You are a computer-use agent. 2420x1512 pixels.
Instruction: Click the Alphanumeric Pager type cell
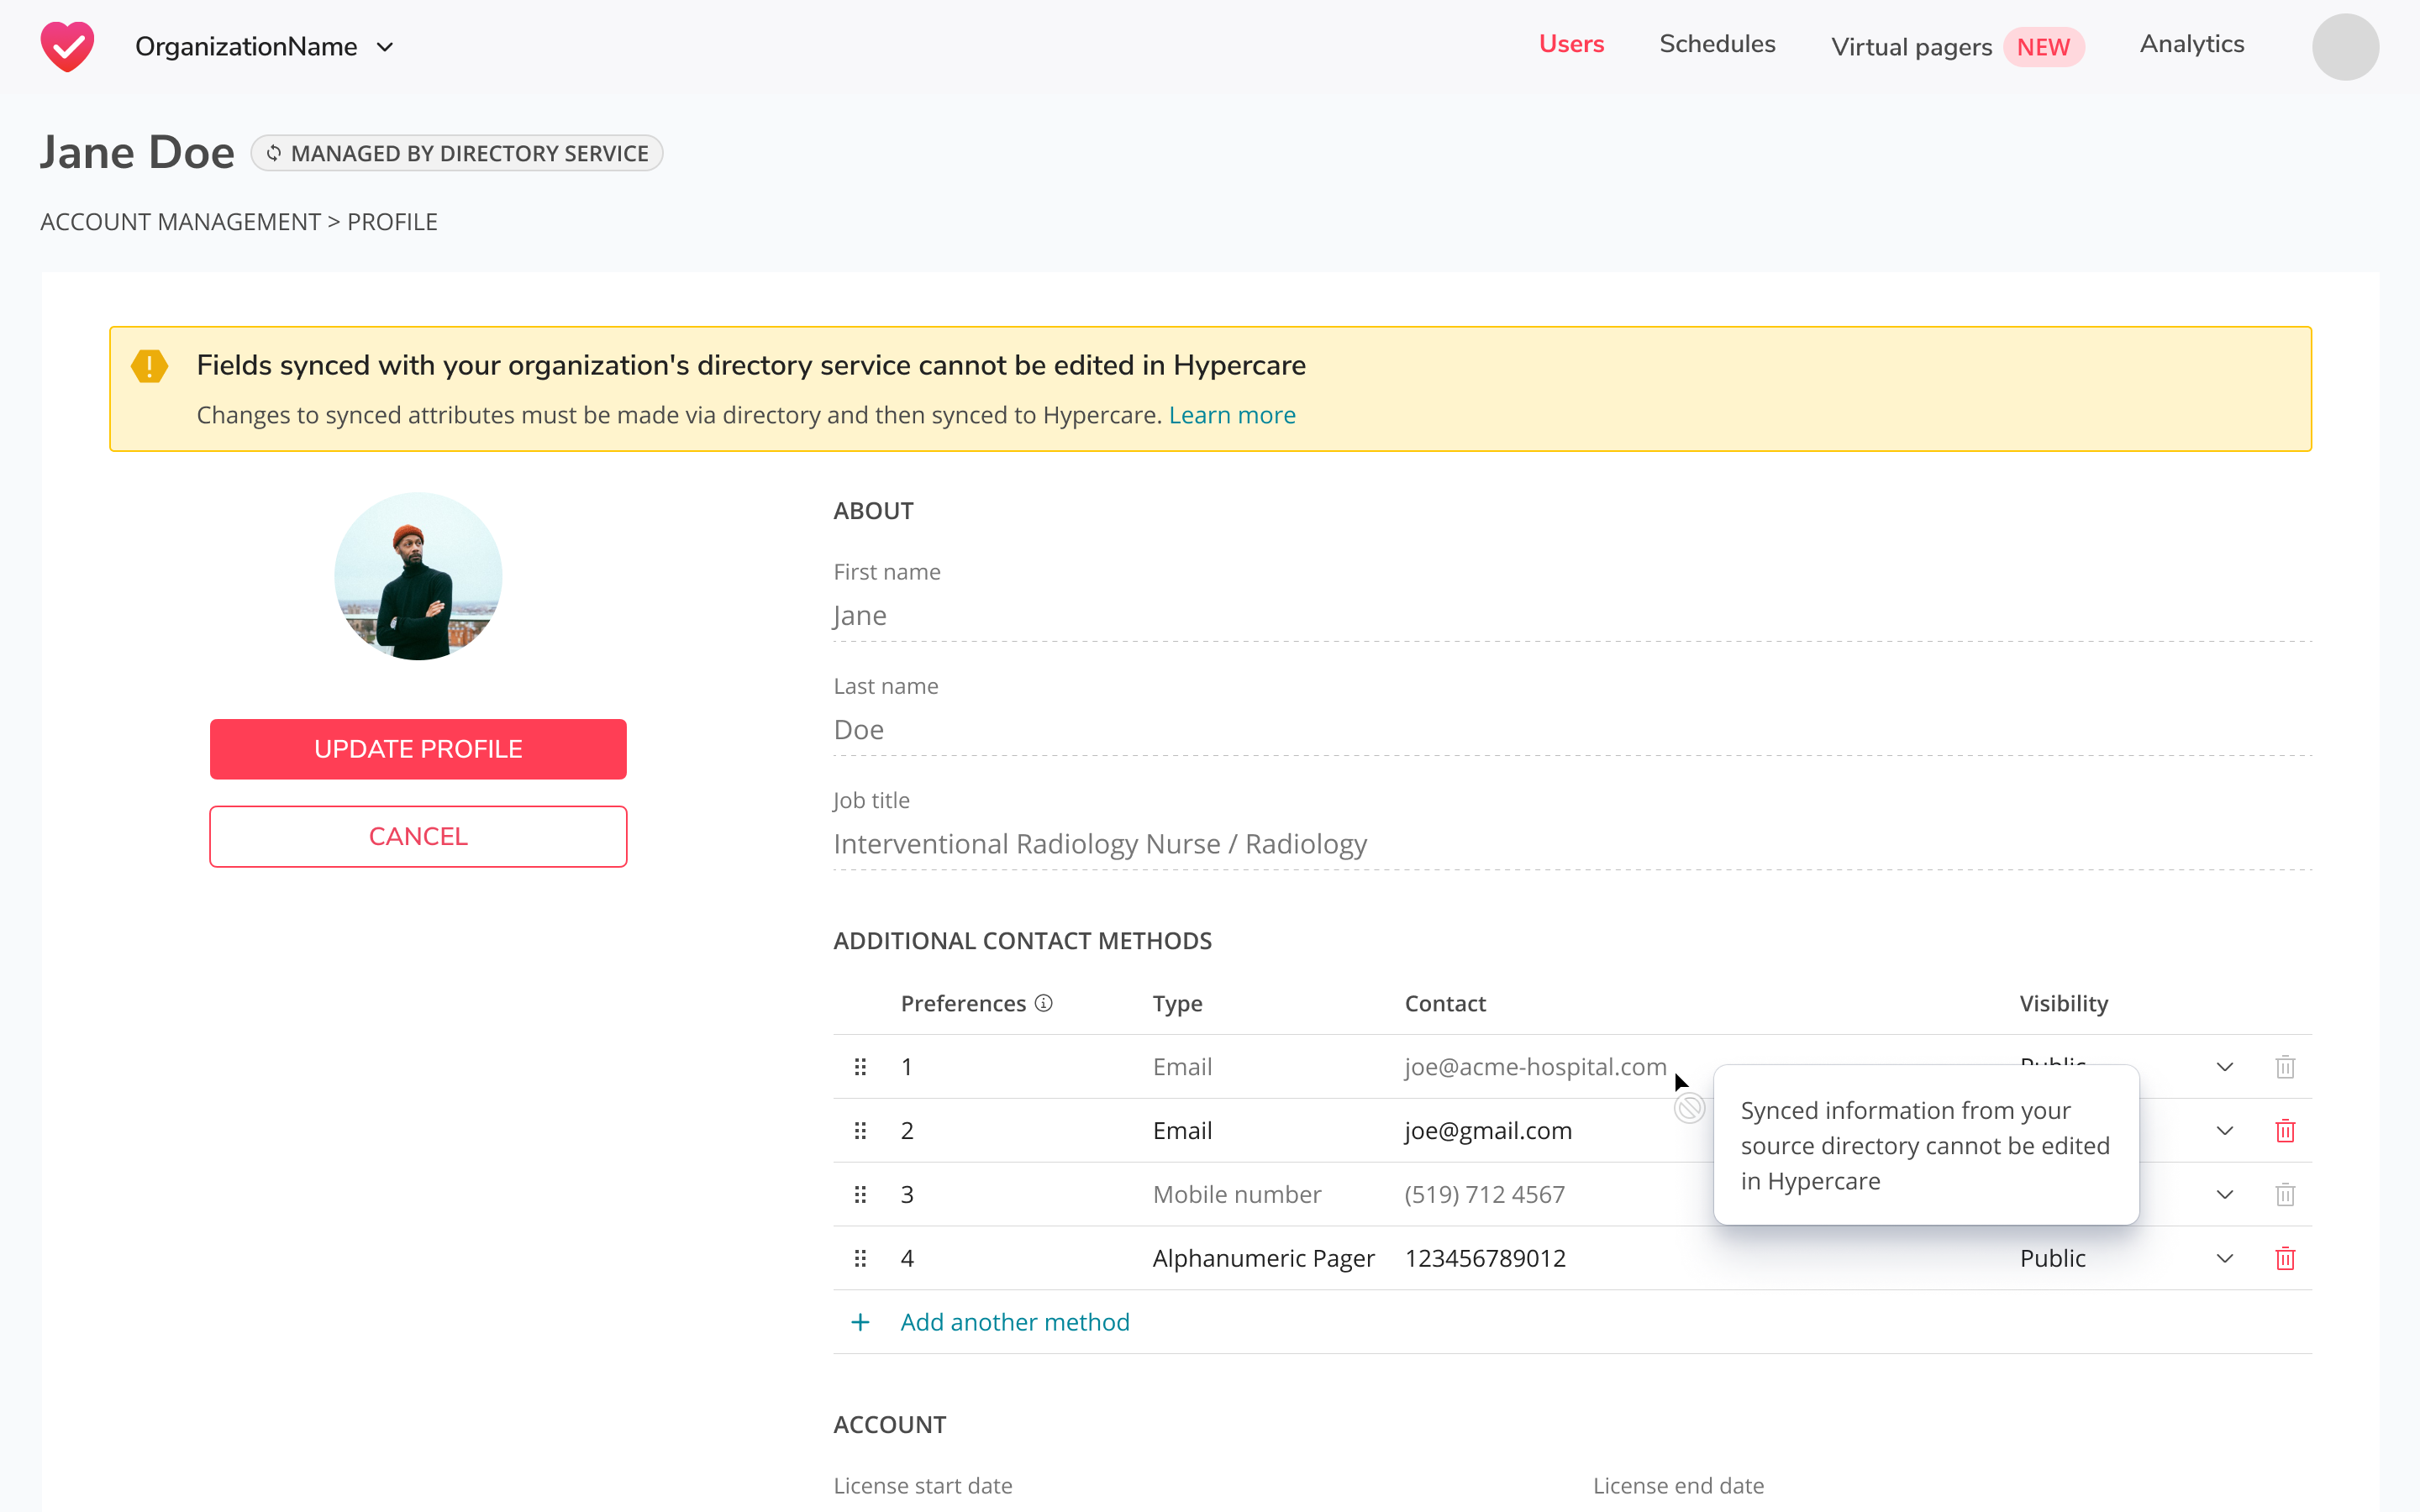(1263, 1259)
